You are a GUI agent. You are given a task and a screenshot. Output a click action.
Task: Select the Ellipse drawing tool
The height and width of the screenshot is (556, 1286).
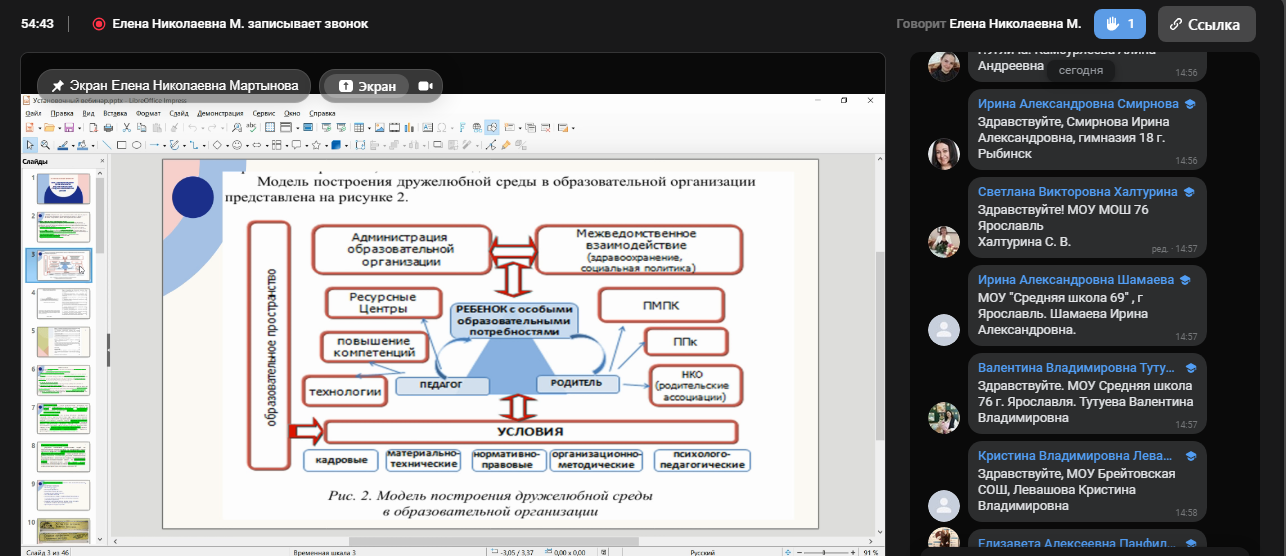(137, 145)
